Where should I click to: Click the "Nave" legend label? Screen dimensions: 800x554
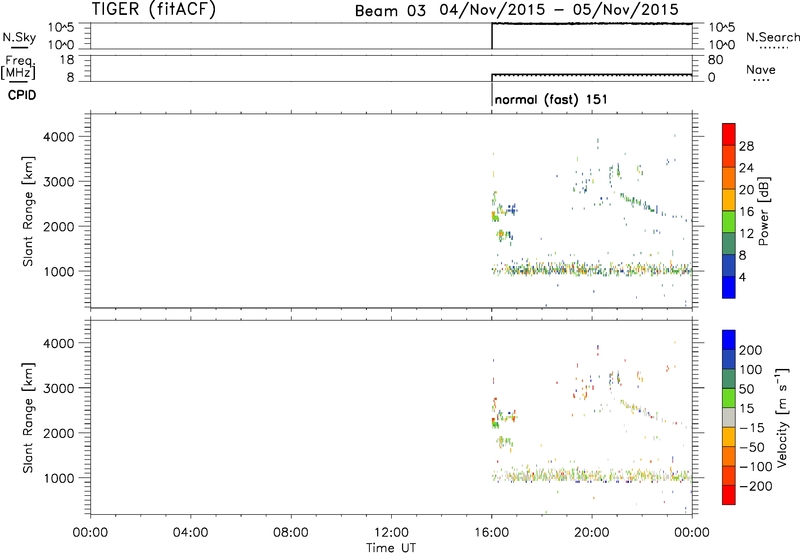(761, 69)
